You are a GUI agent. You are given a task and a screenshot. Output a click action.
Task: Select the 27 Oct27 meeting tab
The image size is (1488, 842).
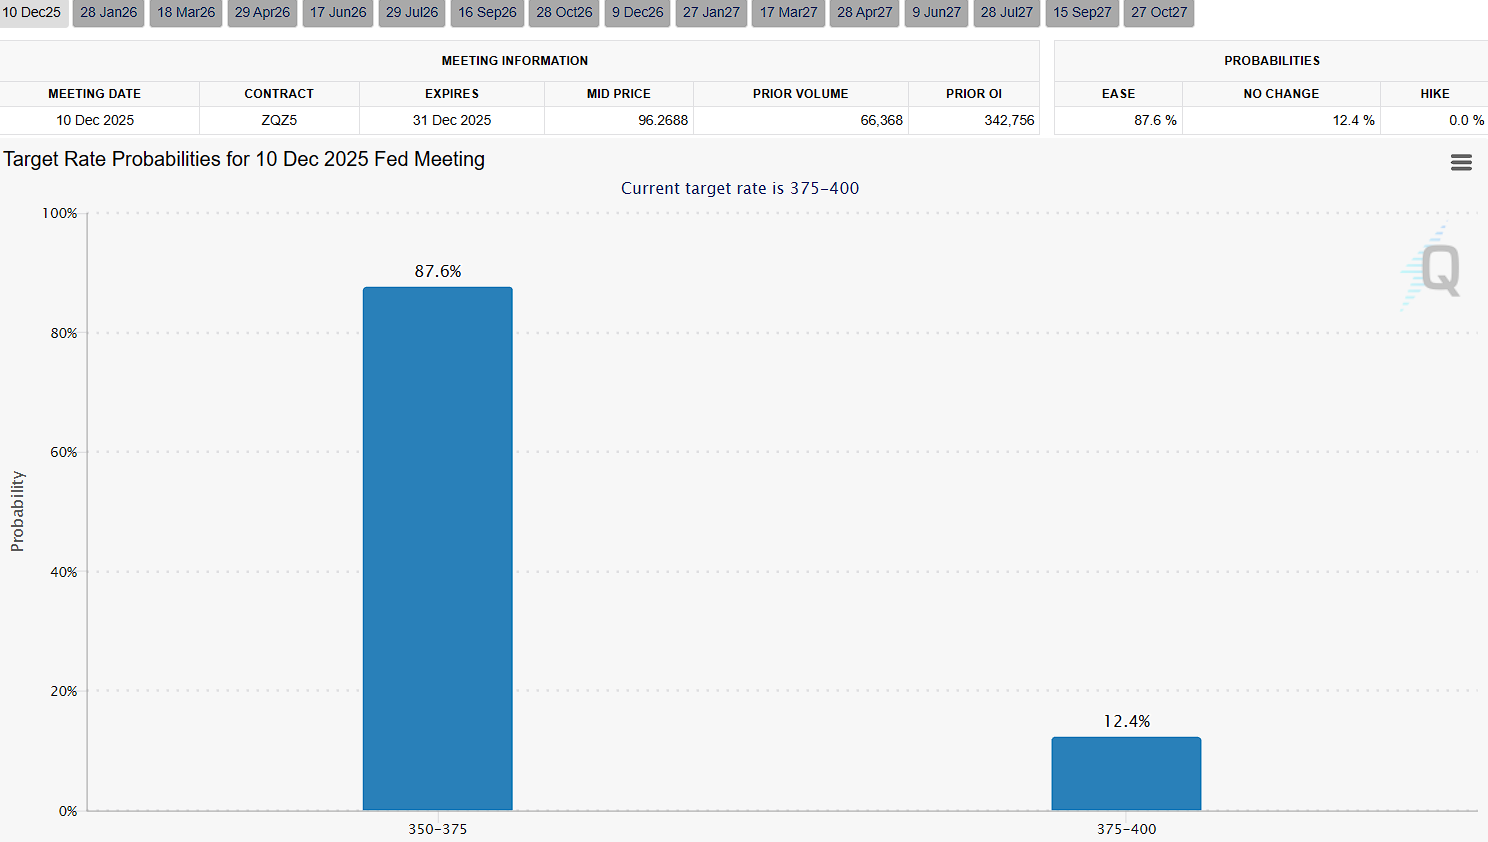click(x=1159, y=13)
